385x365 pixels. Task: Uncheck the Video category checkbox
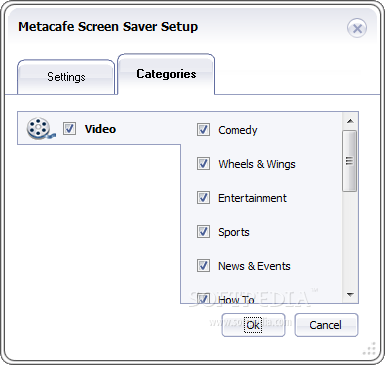coord(69,128)
